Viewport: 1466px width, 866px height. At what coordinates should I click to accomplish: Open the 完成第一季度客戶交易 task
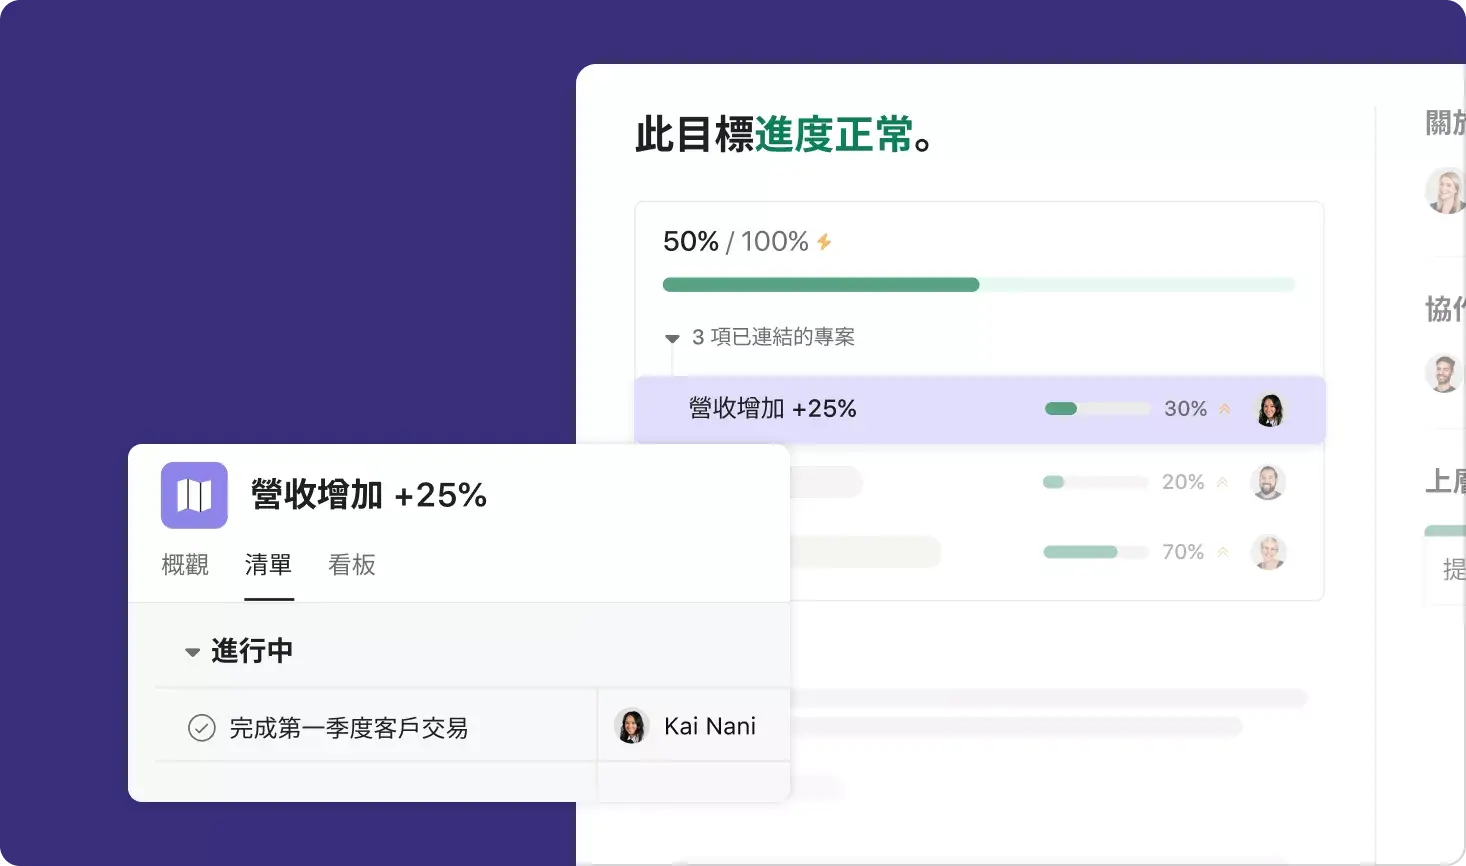tap(349, 727)
